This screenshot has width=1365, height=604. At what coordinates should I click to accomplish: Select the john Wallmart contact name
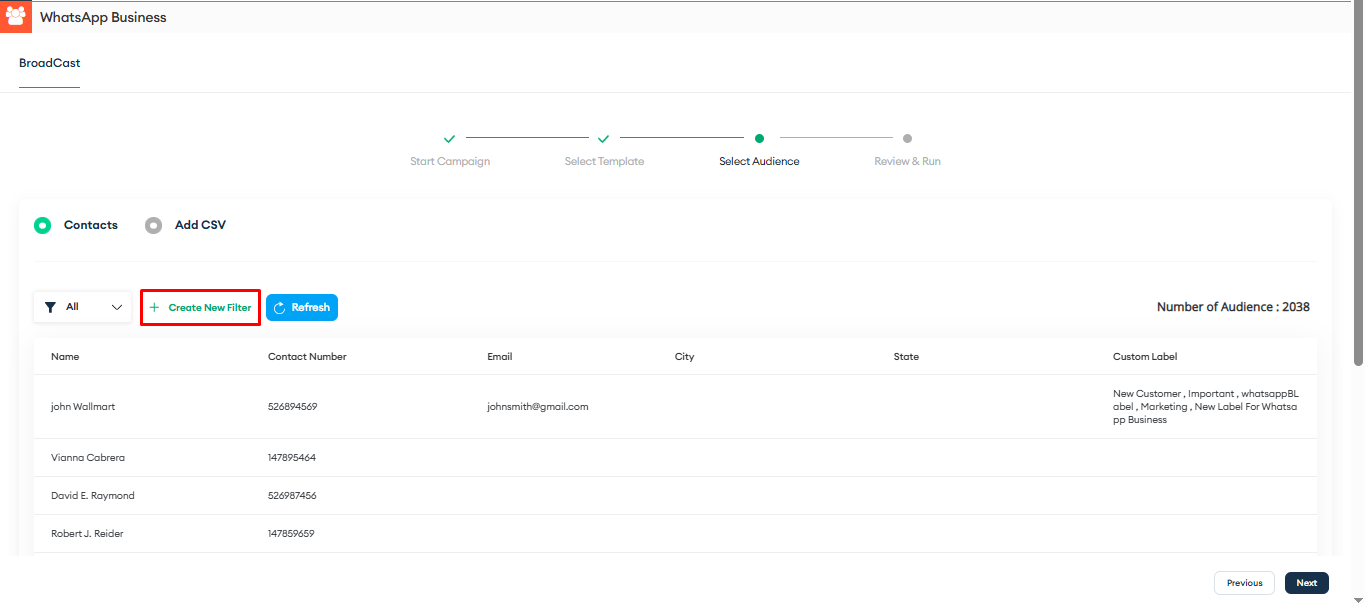coord(83,407)
